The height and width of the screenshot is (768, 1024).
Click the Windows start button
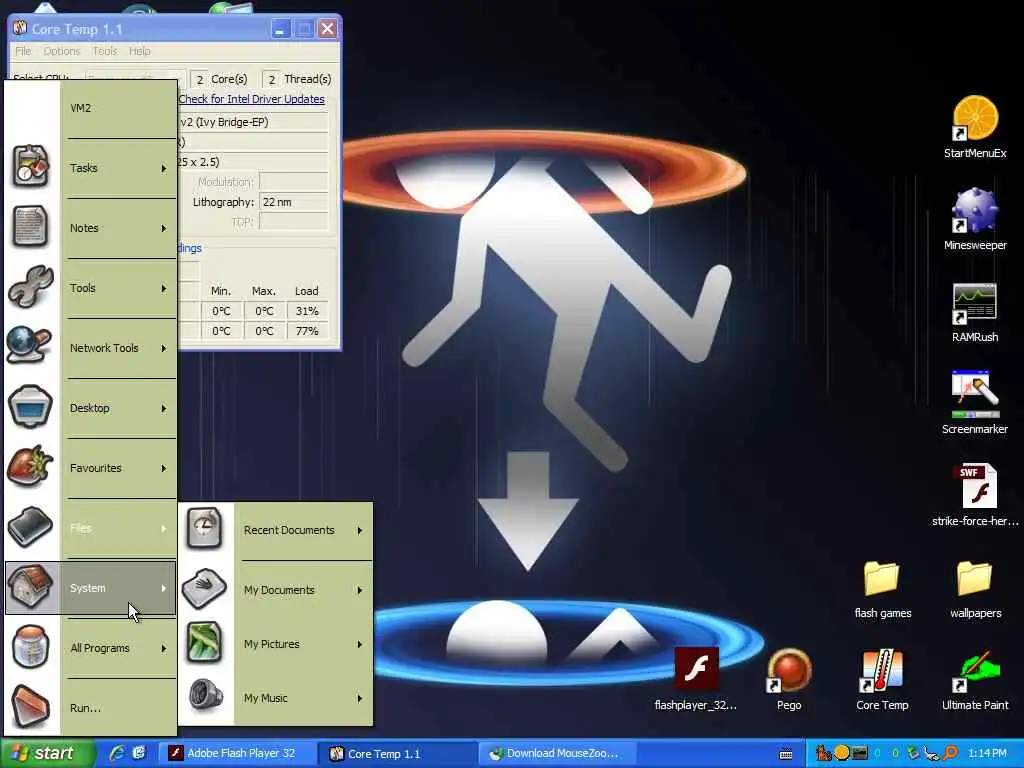coord(47,754)
